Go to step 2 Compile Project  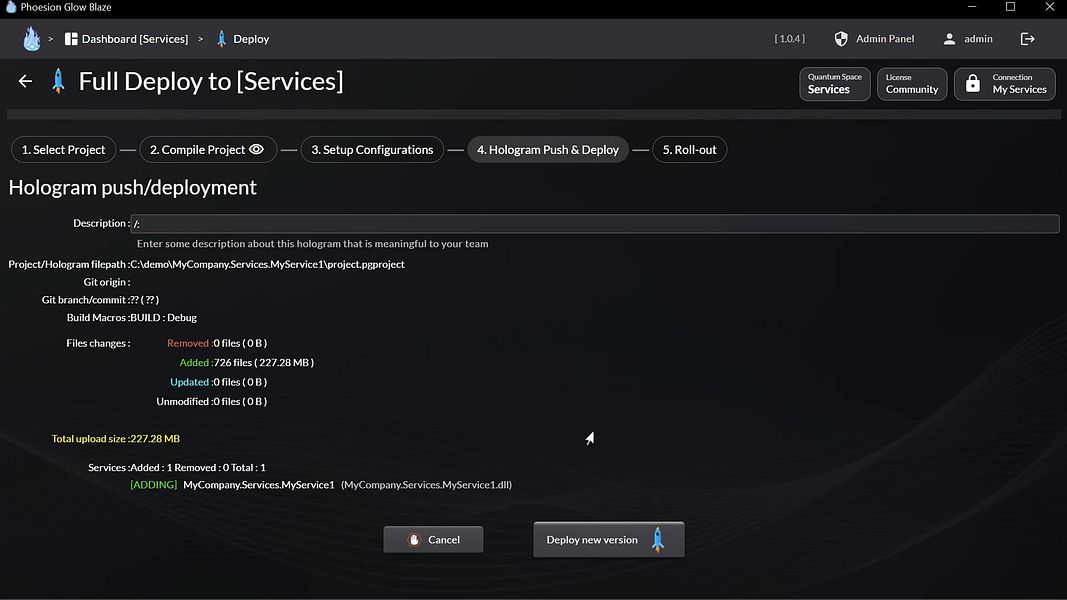(208, 150)
